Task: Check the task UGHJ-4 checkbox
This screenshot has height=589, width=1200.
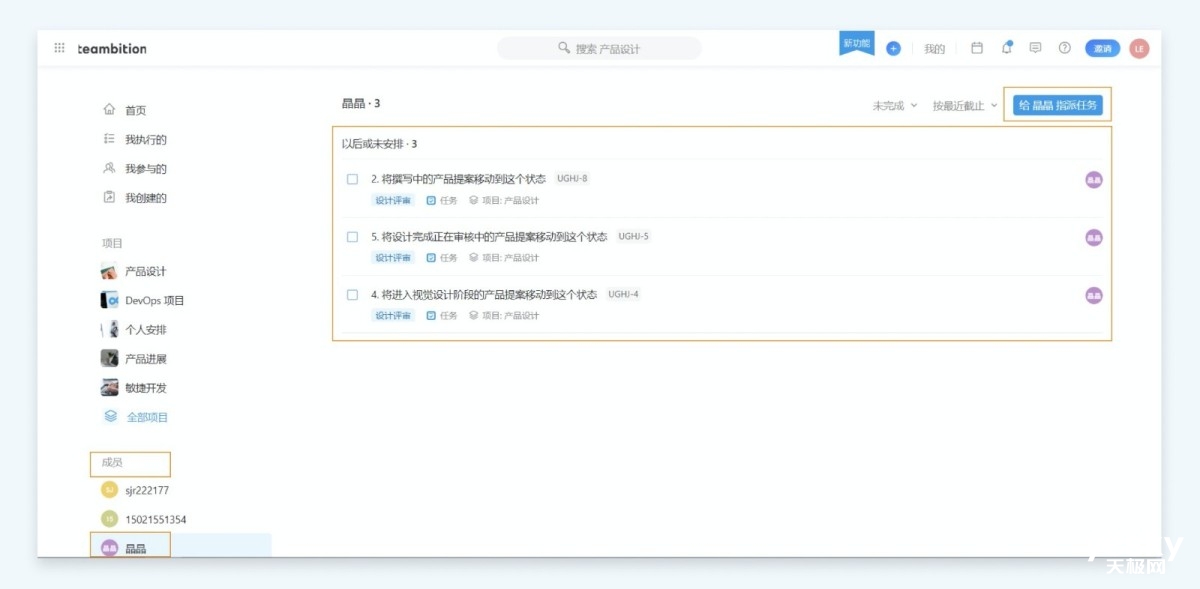Action: tap(352, 295)
